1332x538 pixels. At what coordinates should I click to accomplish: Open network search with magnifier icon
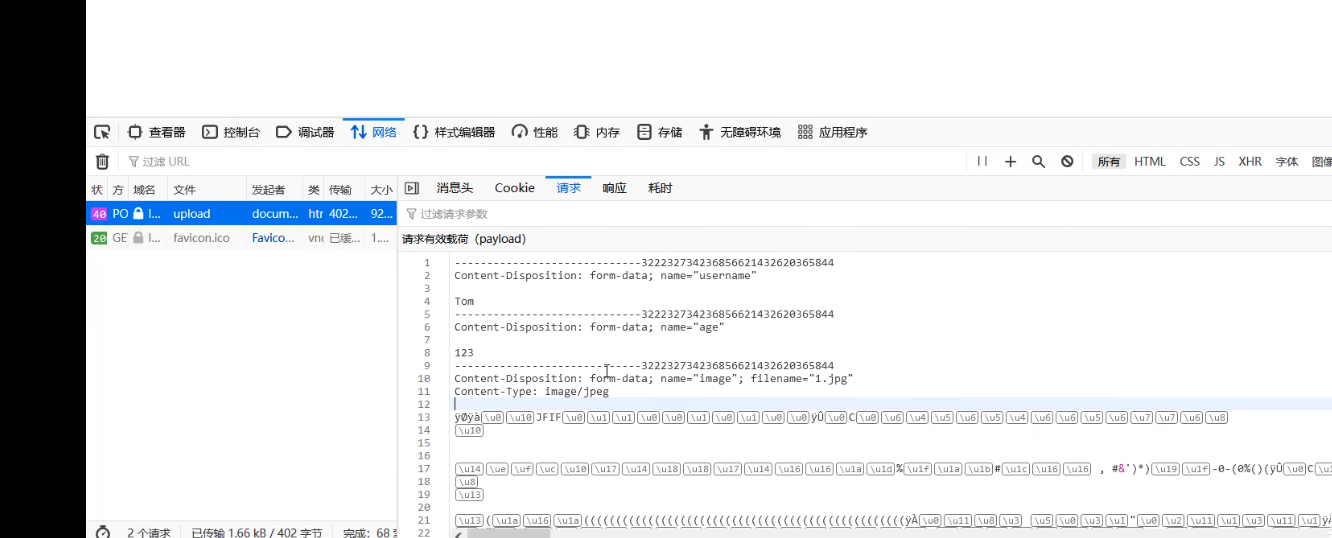[x=1038, y=162]
